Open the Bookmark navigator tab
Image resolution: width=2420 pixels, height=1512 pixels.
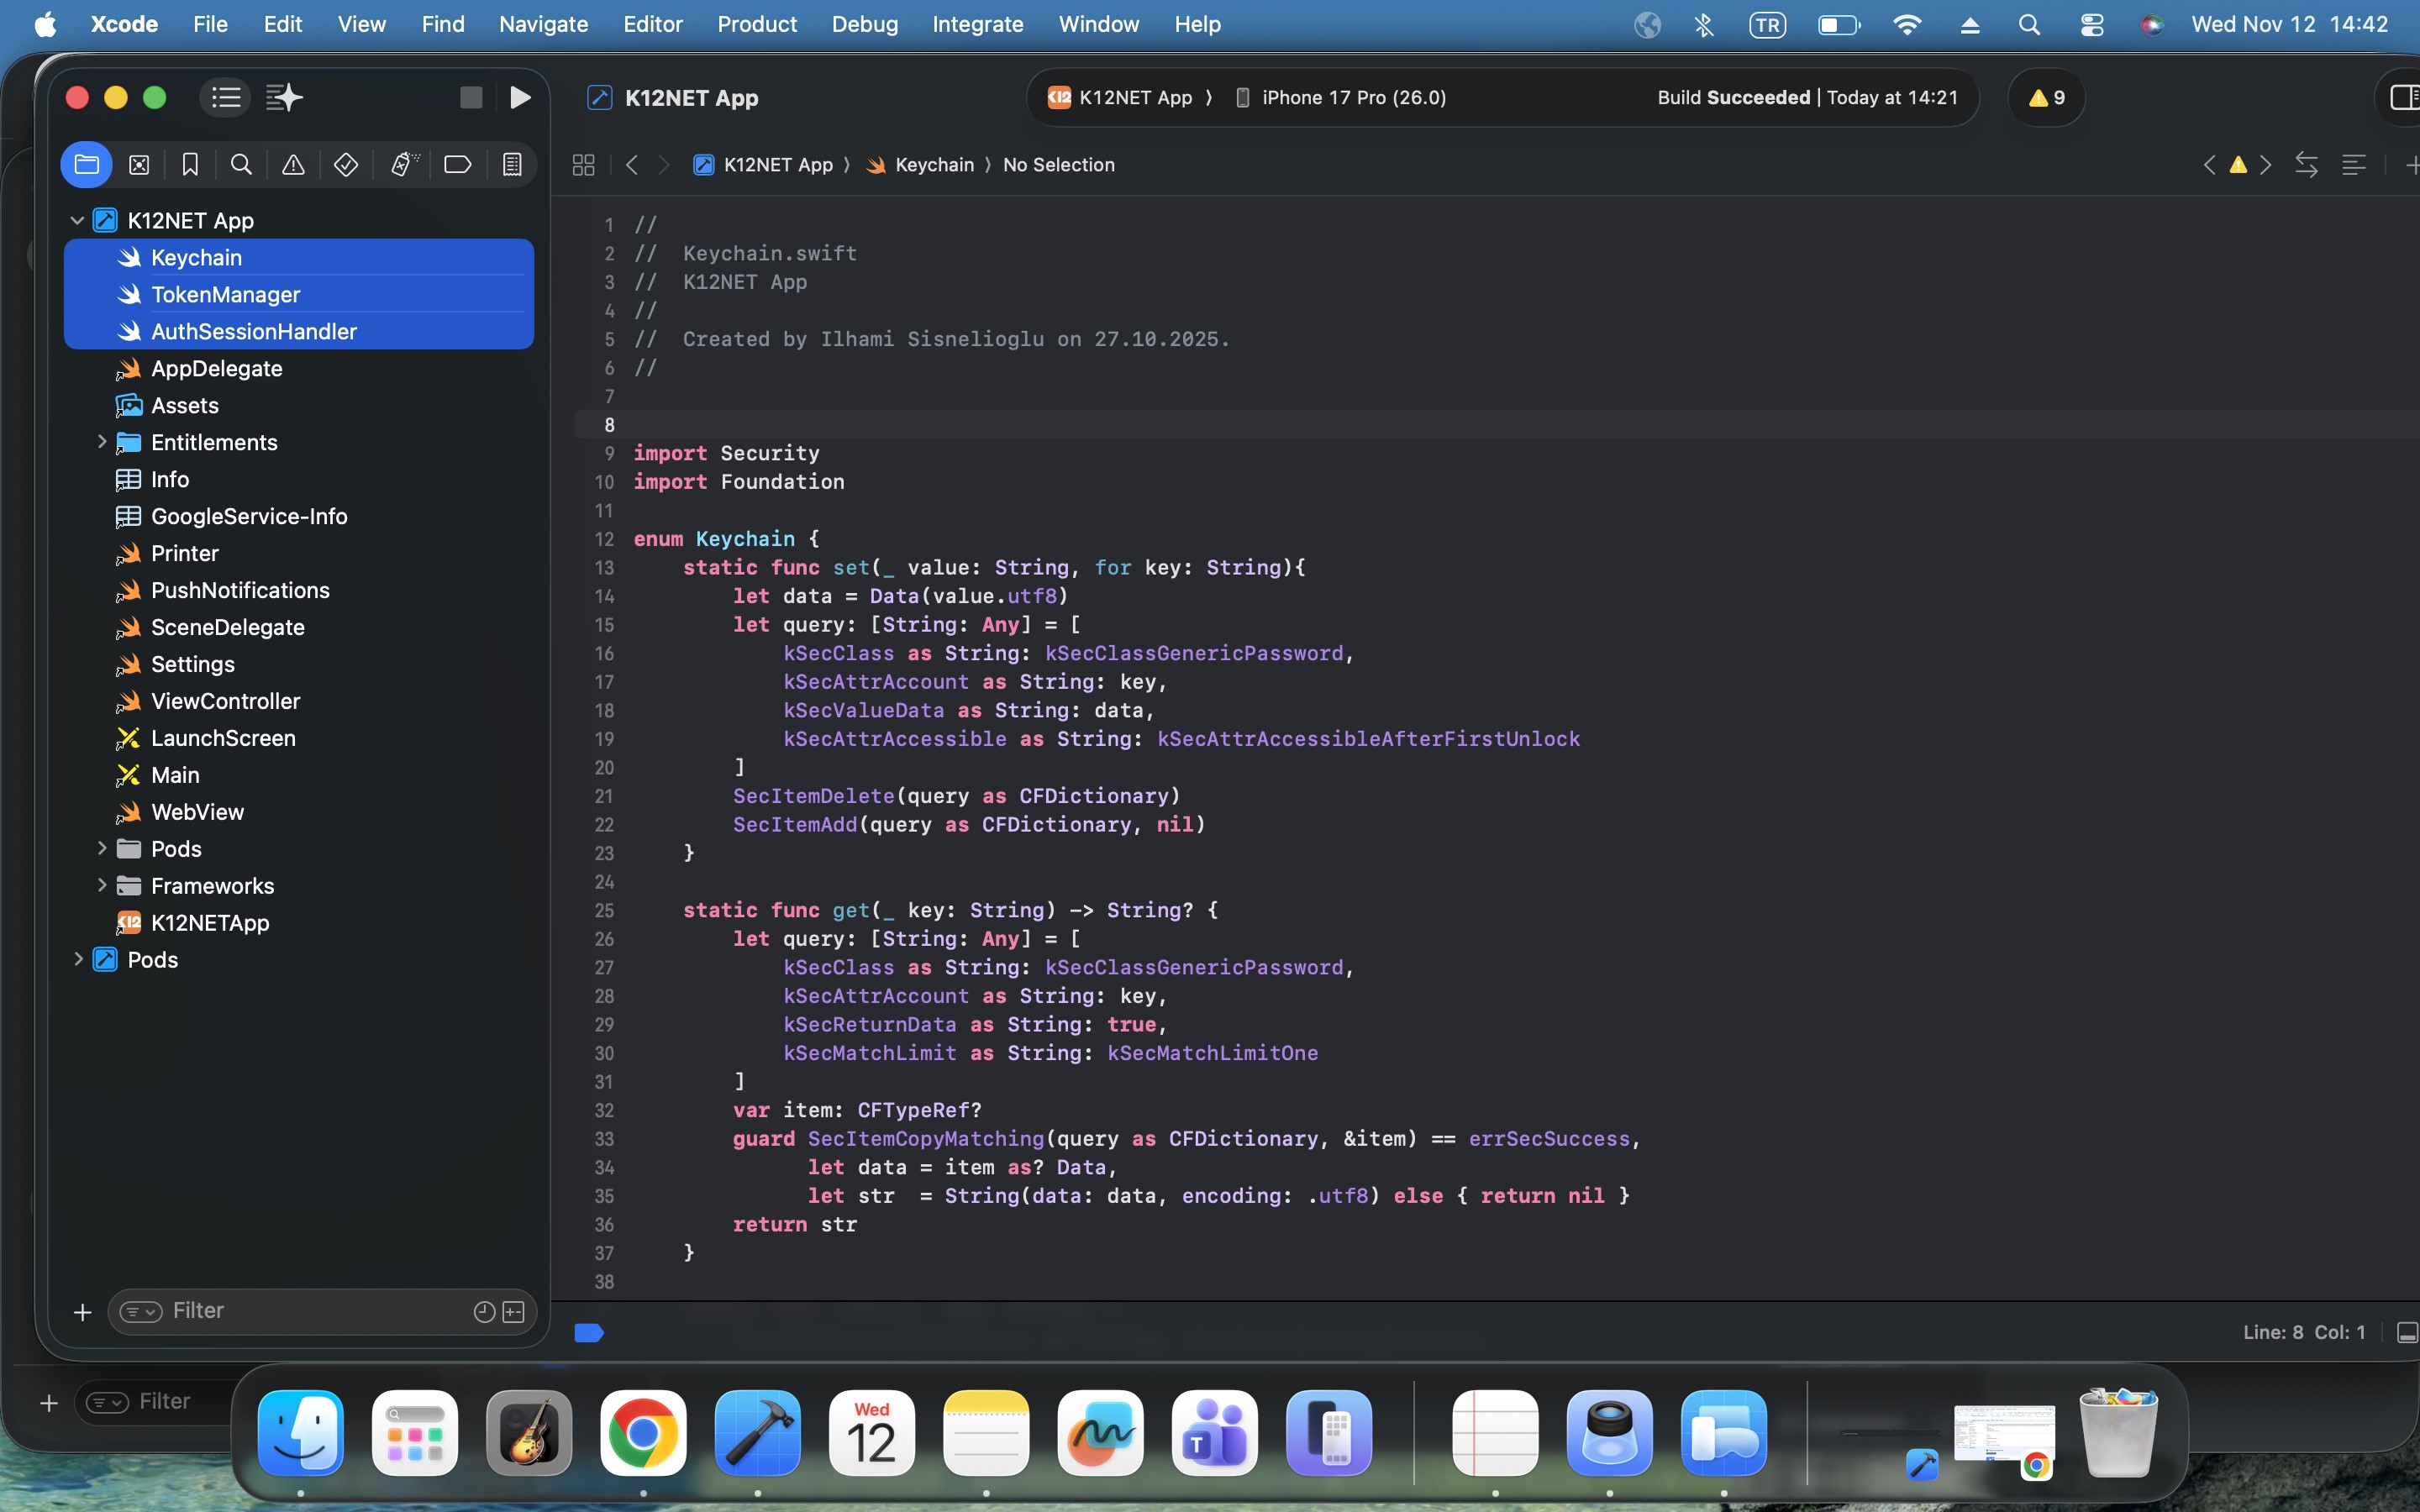coord(190,165)
